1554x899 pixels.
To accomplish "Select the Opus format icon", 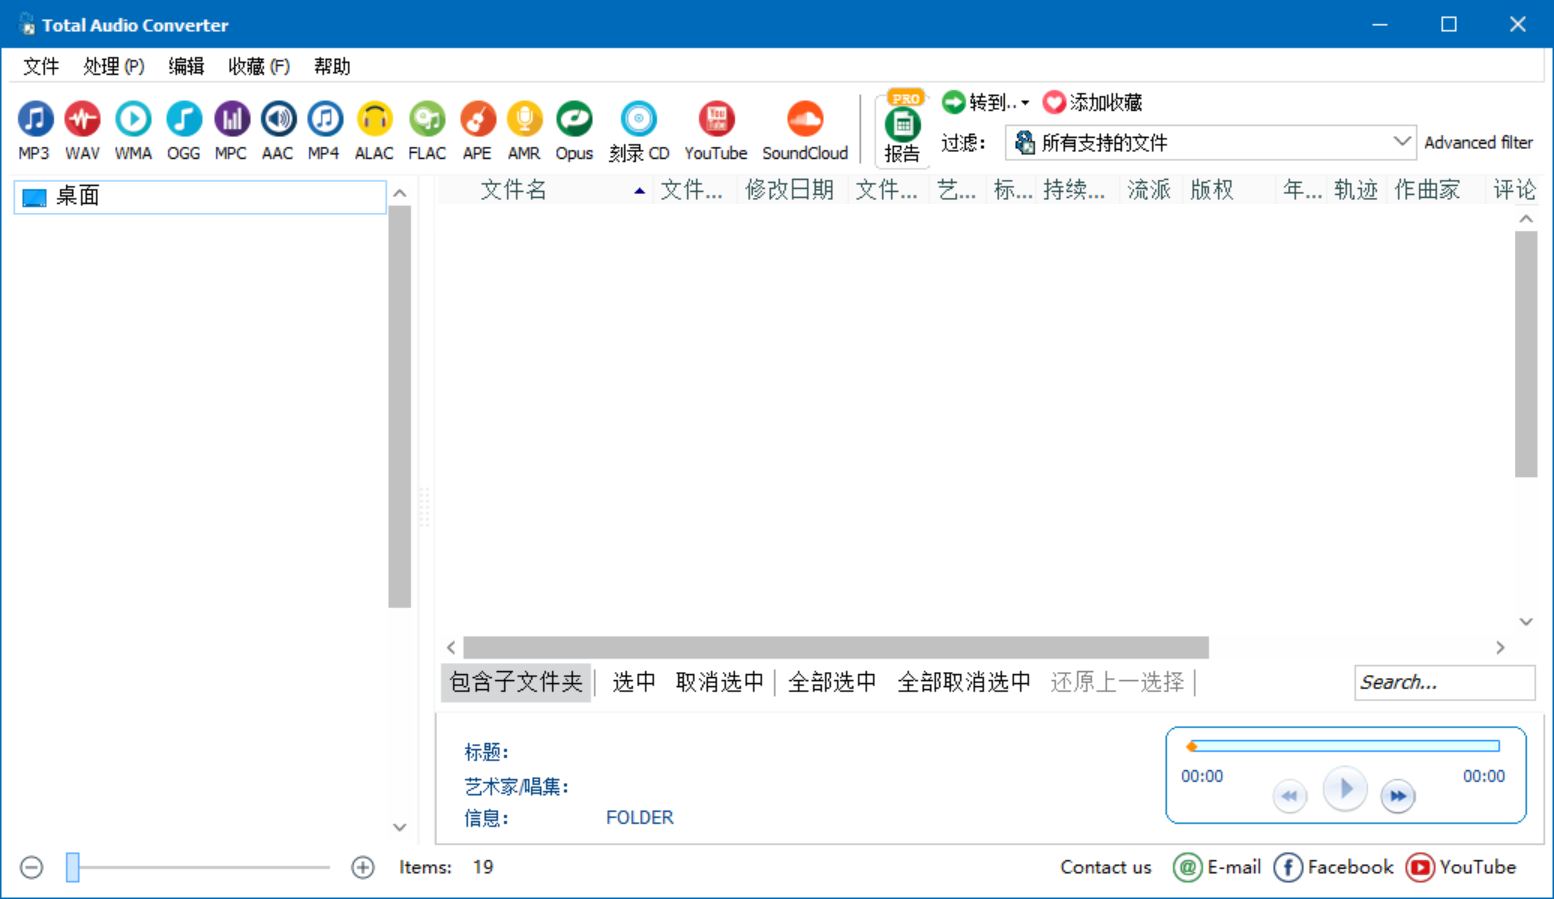I will click(574, 129).
